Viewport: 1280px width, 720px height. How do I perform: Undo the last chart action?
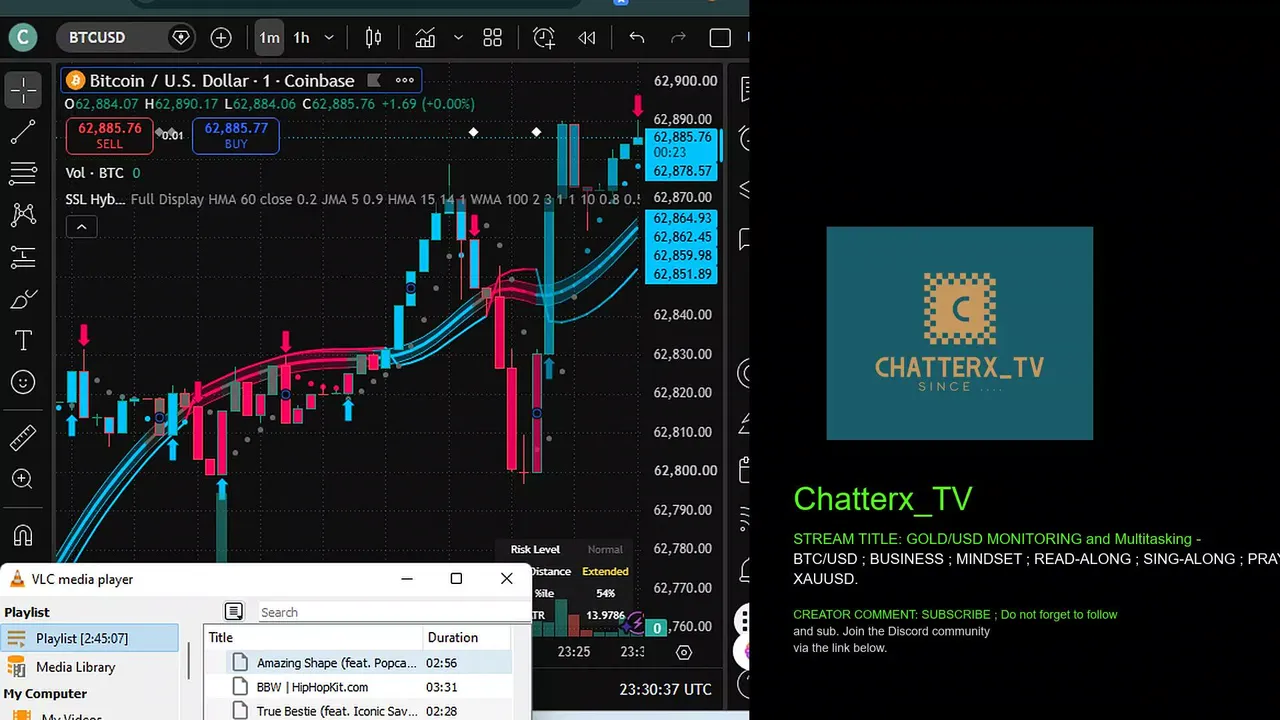click(x=637, y=38)
